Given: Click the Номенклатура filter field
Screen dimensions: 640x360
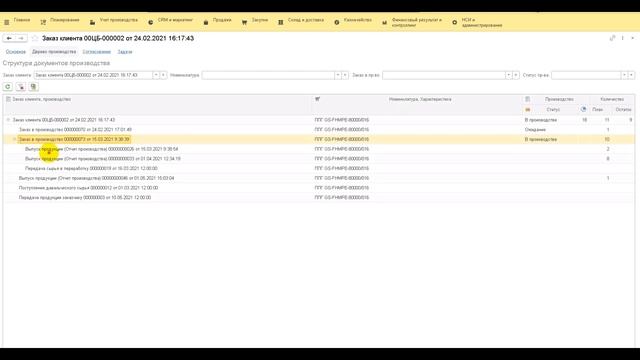Looking at the screenshot, I should pyautogui.click(x=268, y=75).
